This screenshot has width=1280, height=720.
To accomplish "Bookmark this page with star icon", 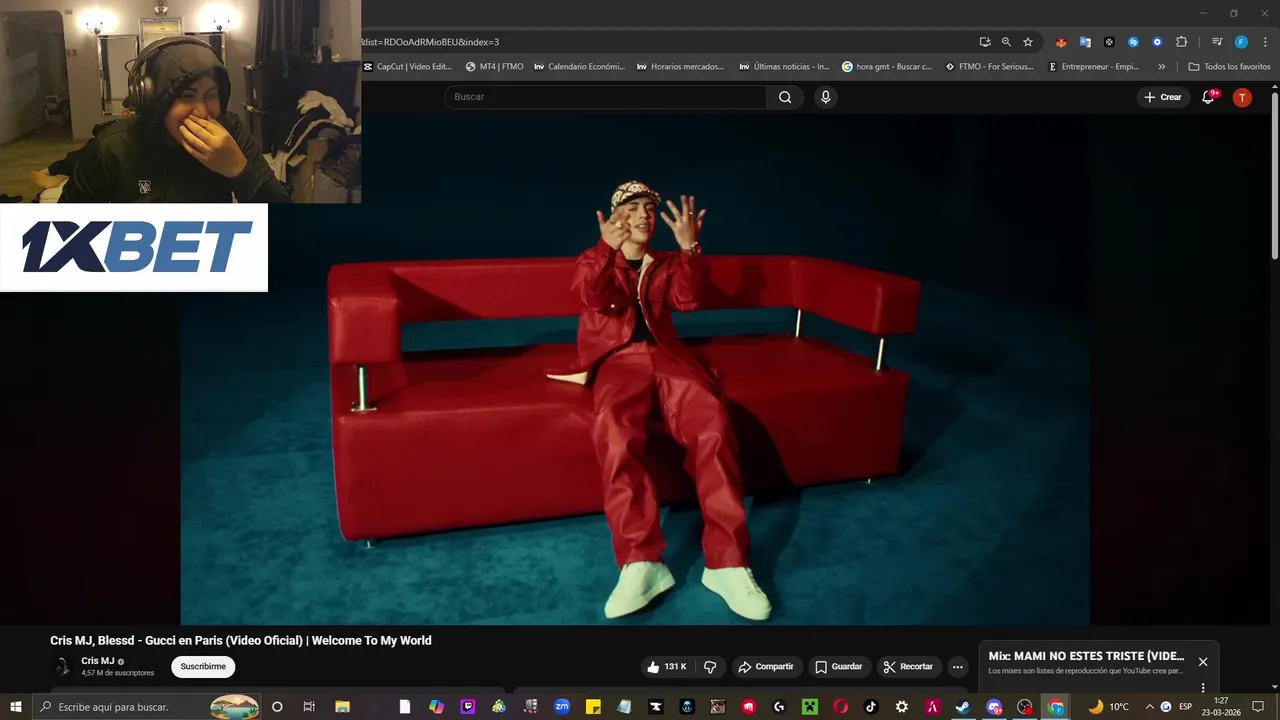I will (x=1027, y=42).
